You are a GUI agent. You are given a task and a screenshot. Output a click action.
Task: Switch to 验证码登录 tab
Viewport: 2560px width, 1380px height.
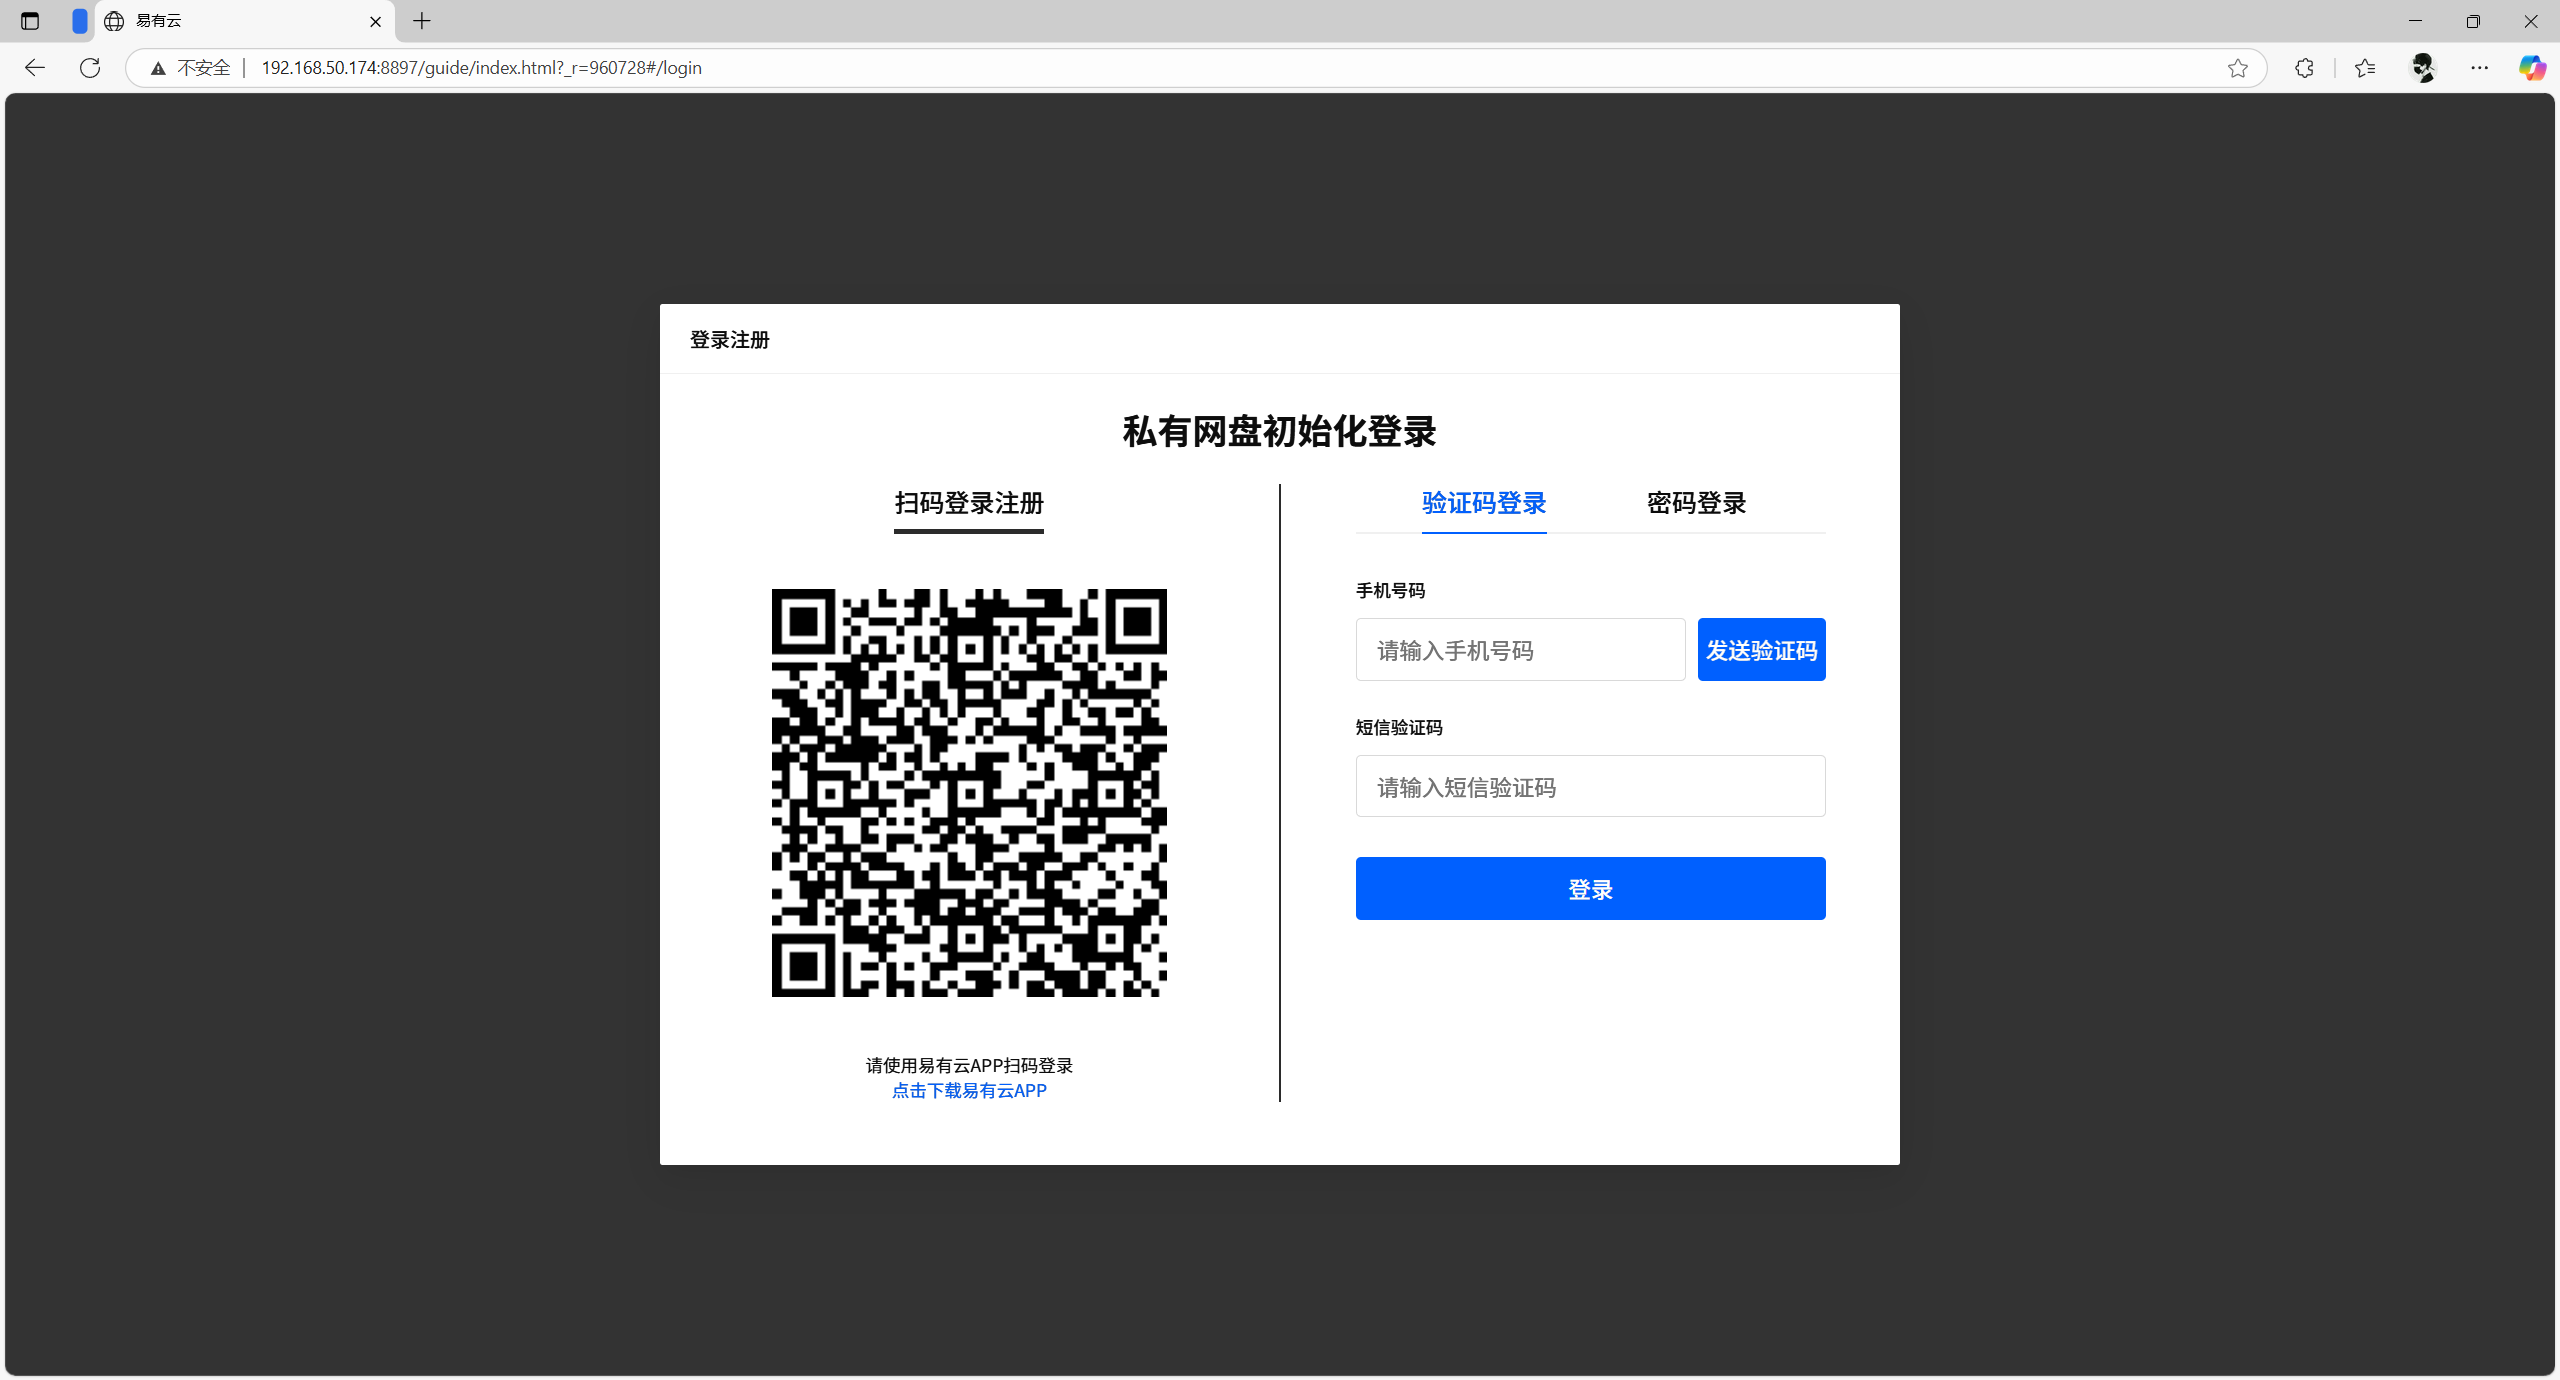[1484, 503]
